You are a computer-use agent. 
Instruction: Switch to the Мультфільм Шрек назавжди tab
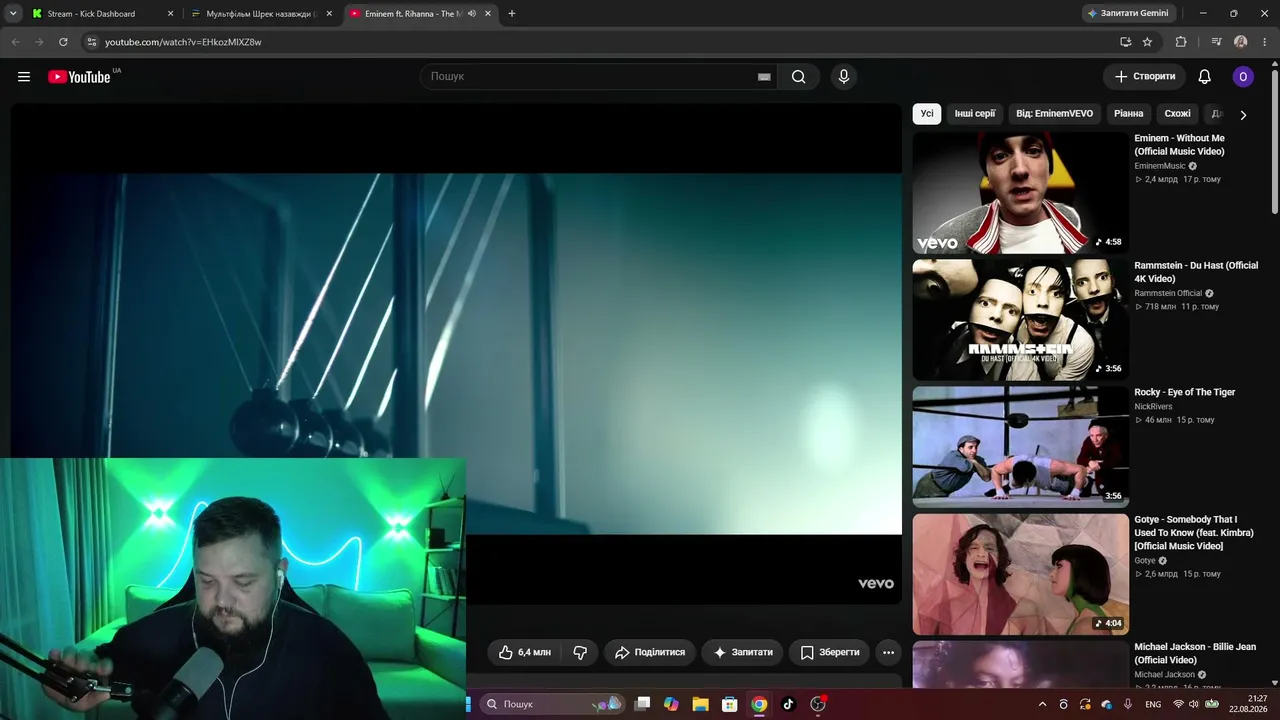click(x=262, y=14)
